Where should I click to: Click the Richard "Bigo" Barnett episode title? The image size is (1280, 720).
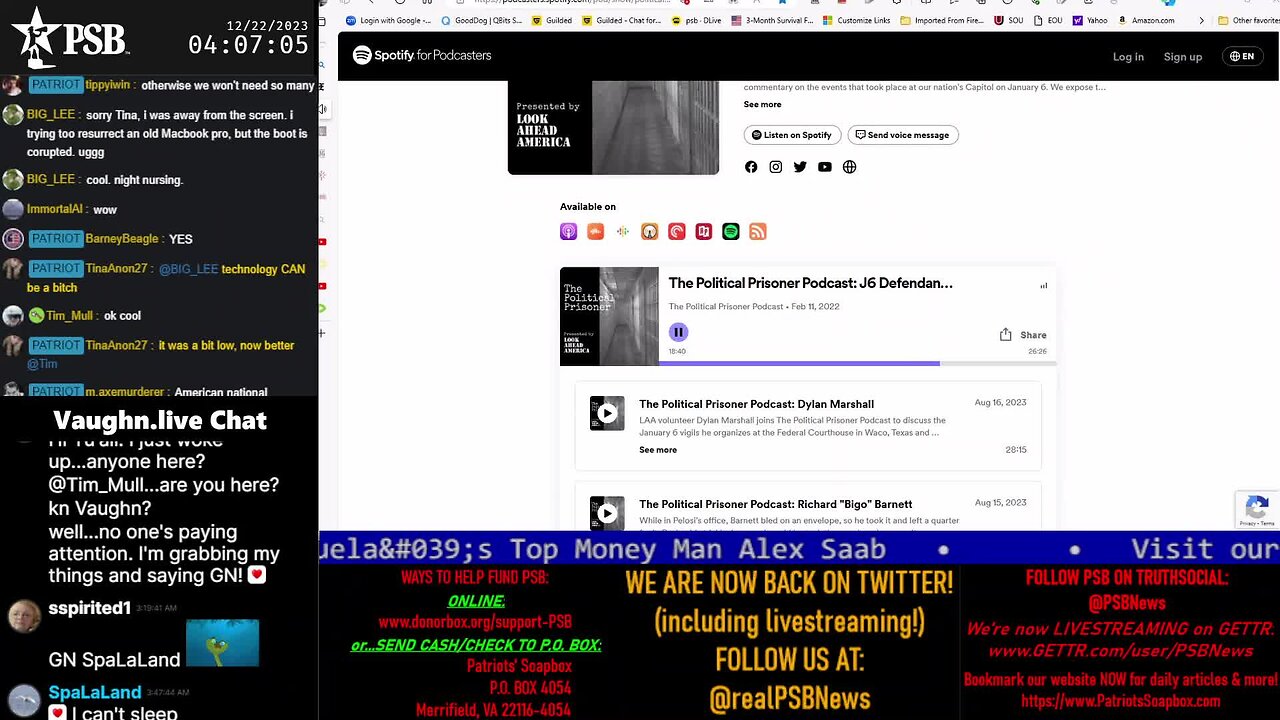coord(775,504)
